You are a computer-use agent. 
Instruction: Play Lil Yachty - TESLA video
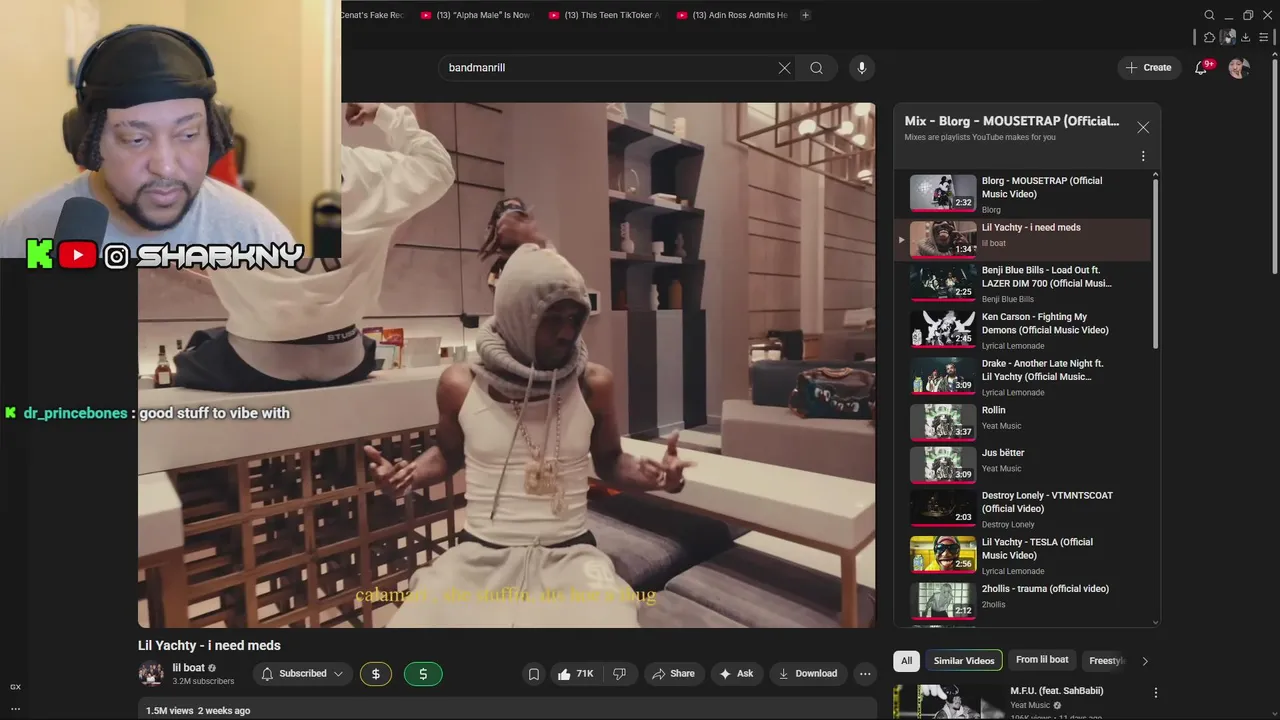pos(1023,555)
